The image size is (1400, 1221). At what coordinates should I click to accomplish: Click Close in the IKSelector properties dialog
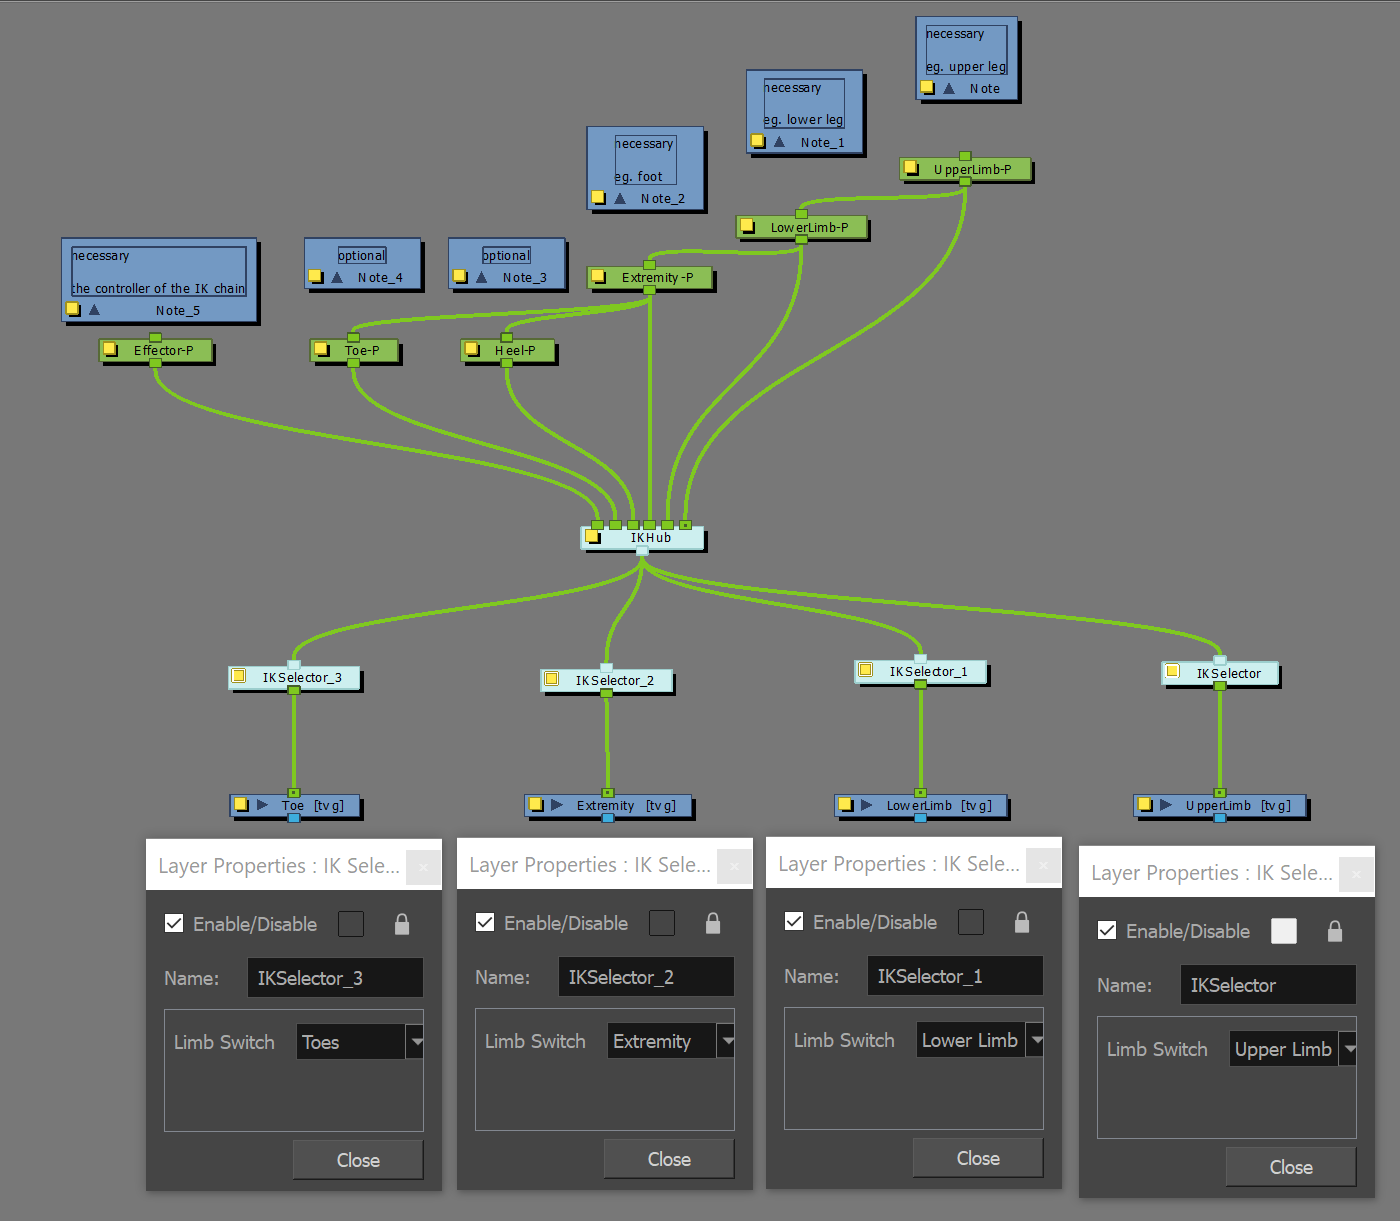click(1290, 1166)
